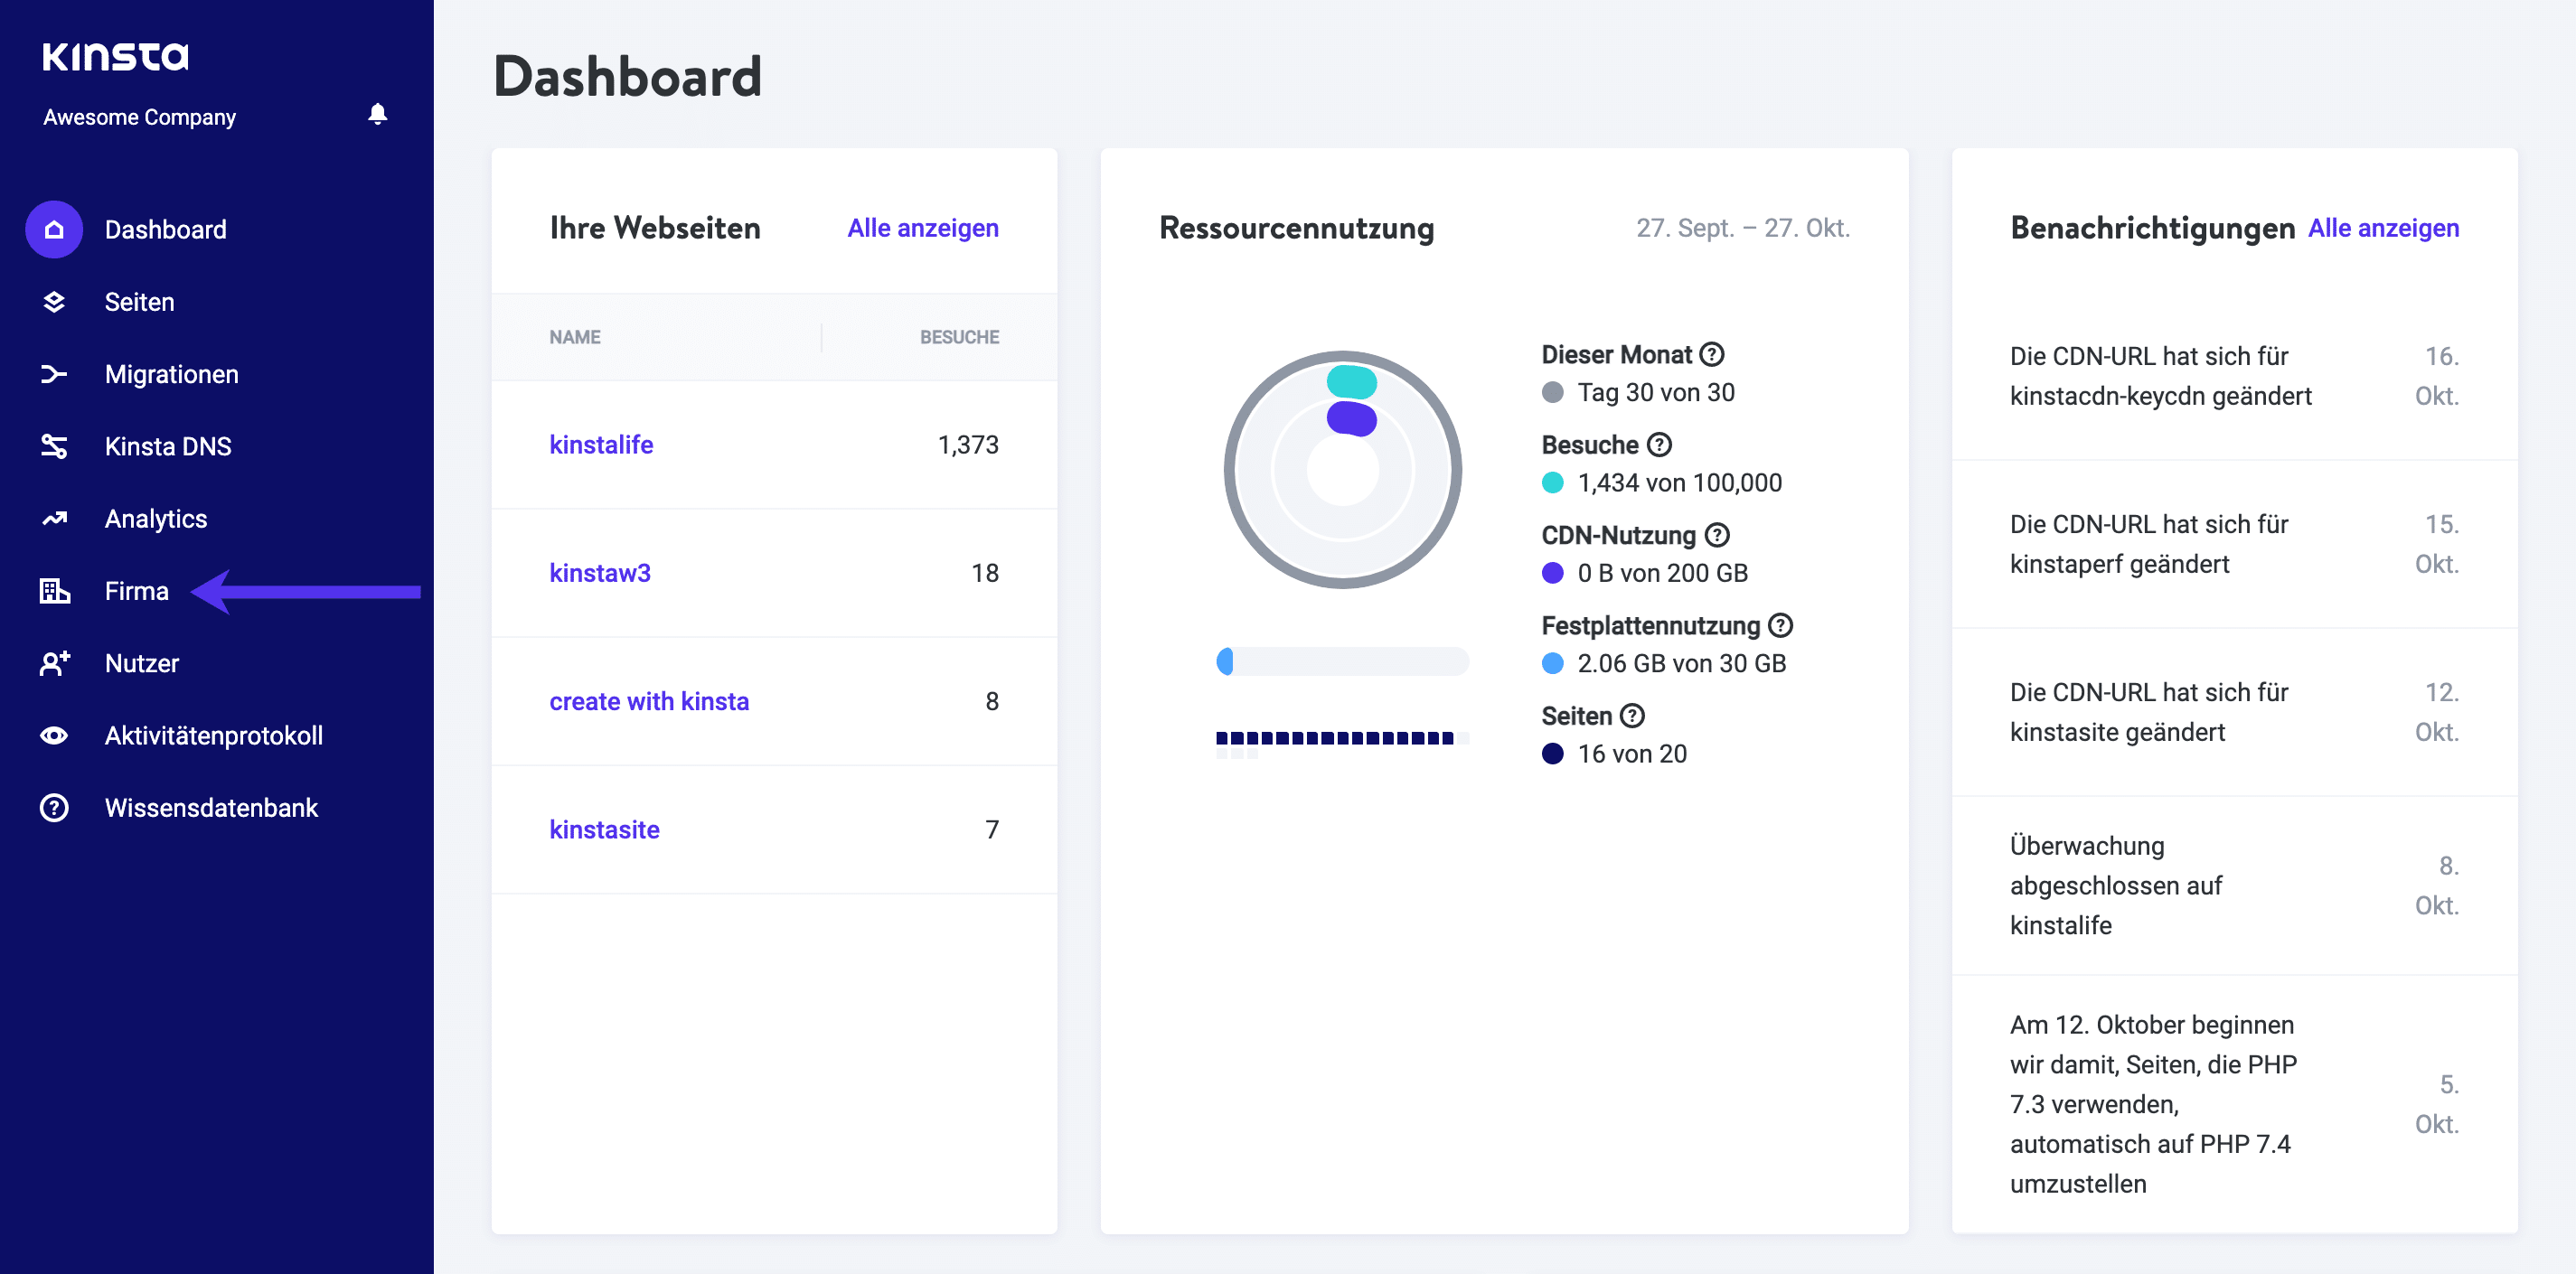
Task: Go to Nutzer in sidebar
Action: point(142,663)
